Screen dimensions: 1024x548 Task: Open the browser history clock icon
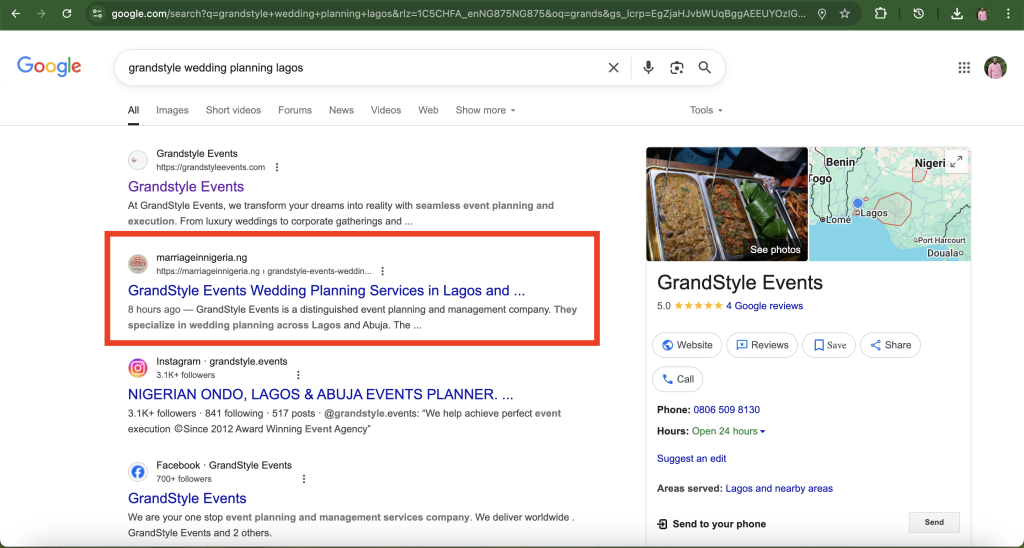[919, 14]
